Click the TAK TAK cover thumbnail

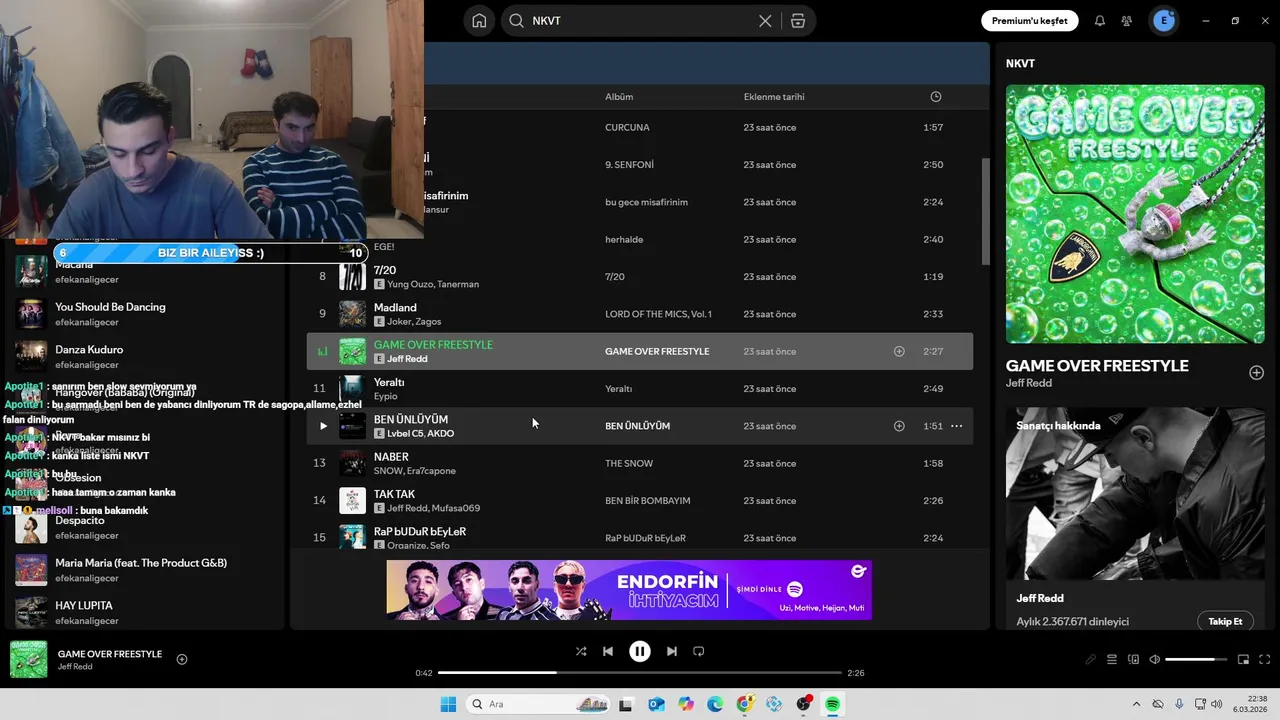coord(352,501)
